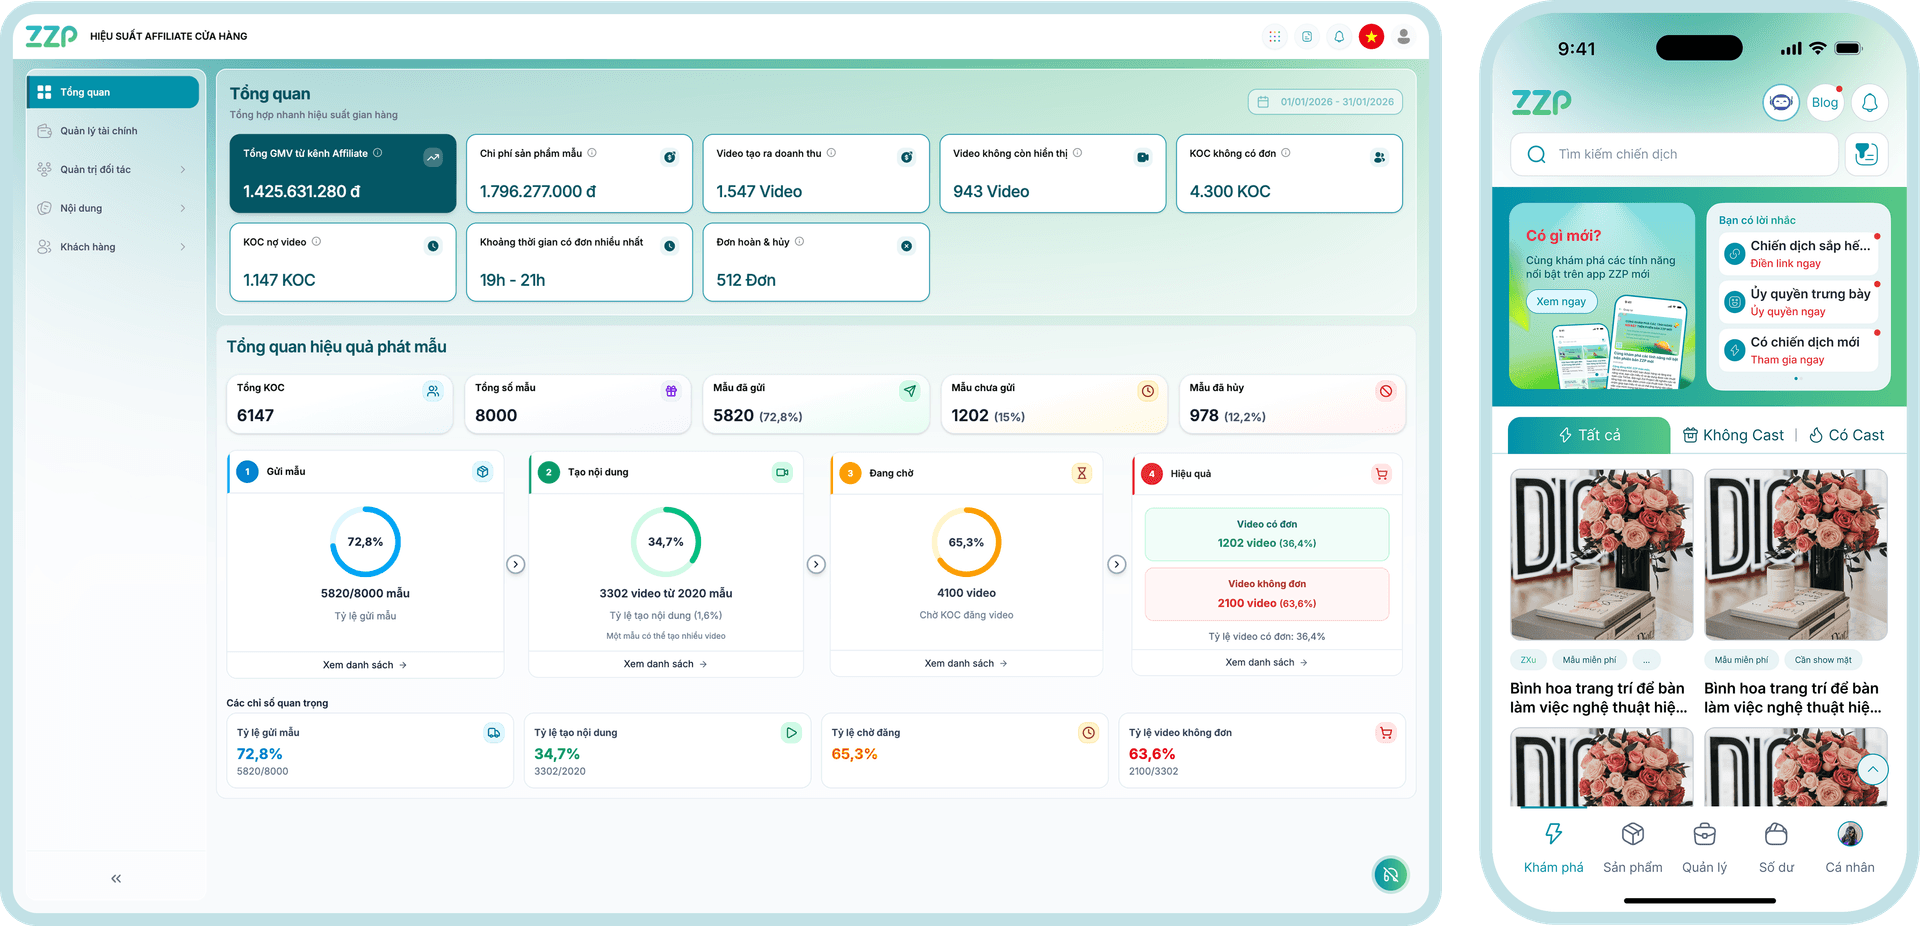Select the Không Cast filter
Viewport: 1920px width, 926px height.
click(x=1733, y=435)
